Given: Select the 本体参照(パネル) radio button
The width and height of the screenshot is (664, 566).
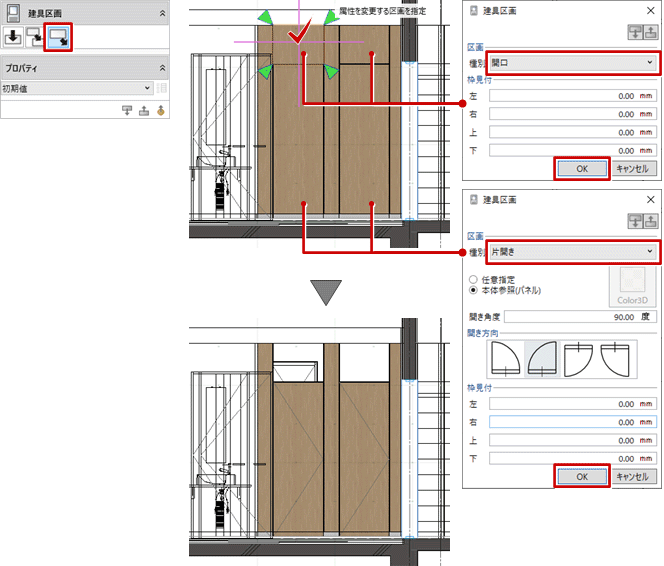Looking at the screenshot, I should 473,292.
